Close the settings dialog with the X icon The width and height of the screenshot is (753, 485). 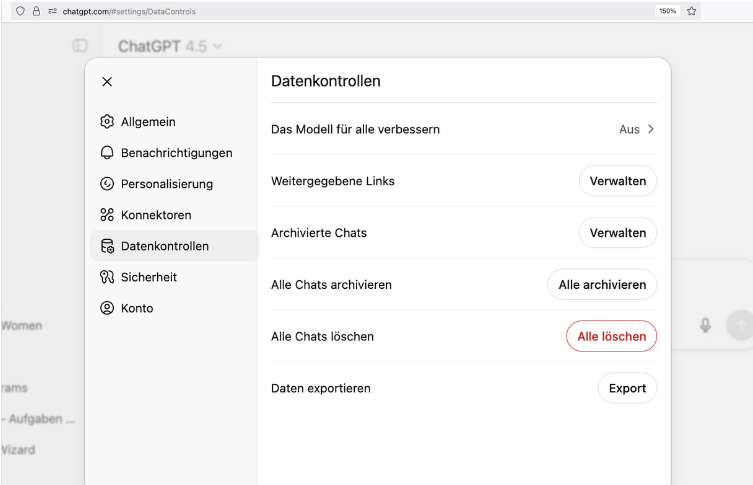(x=107, y=82)
